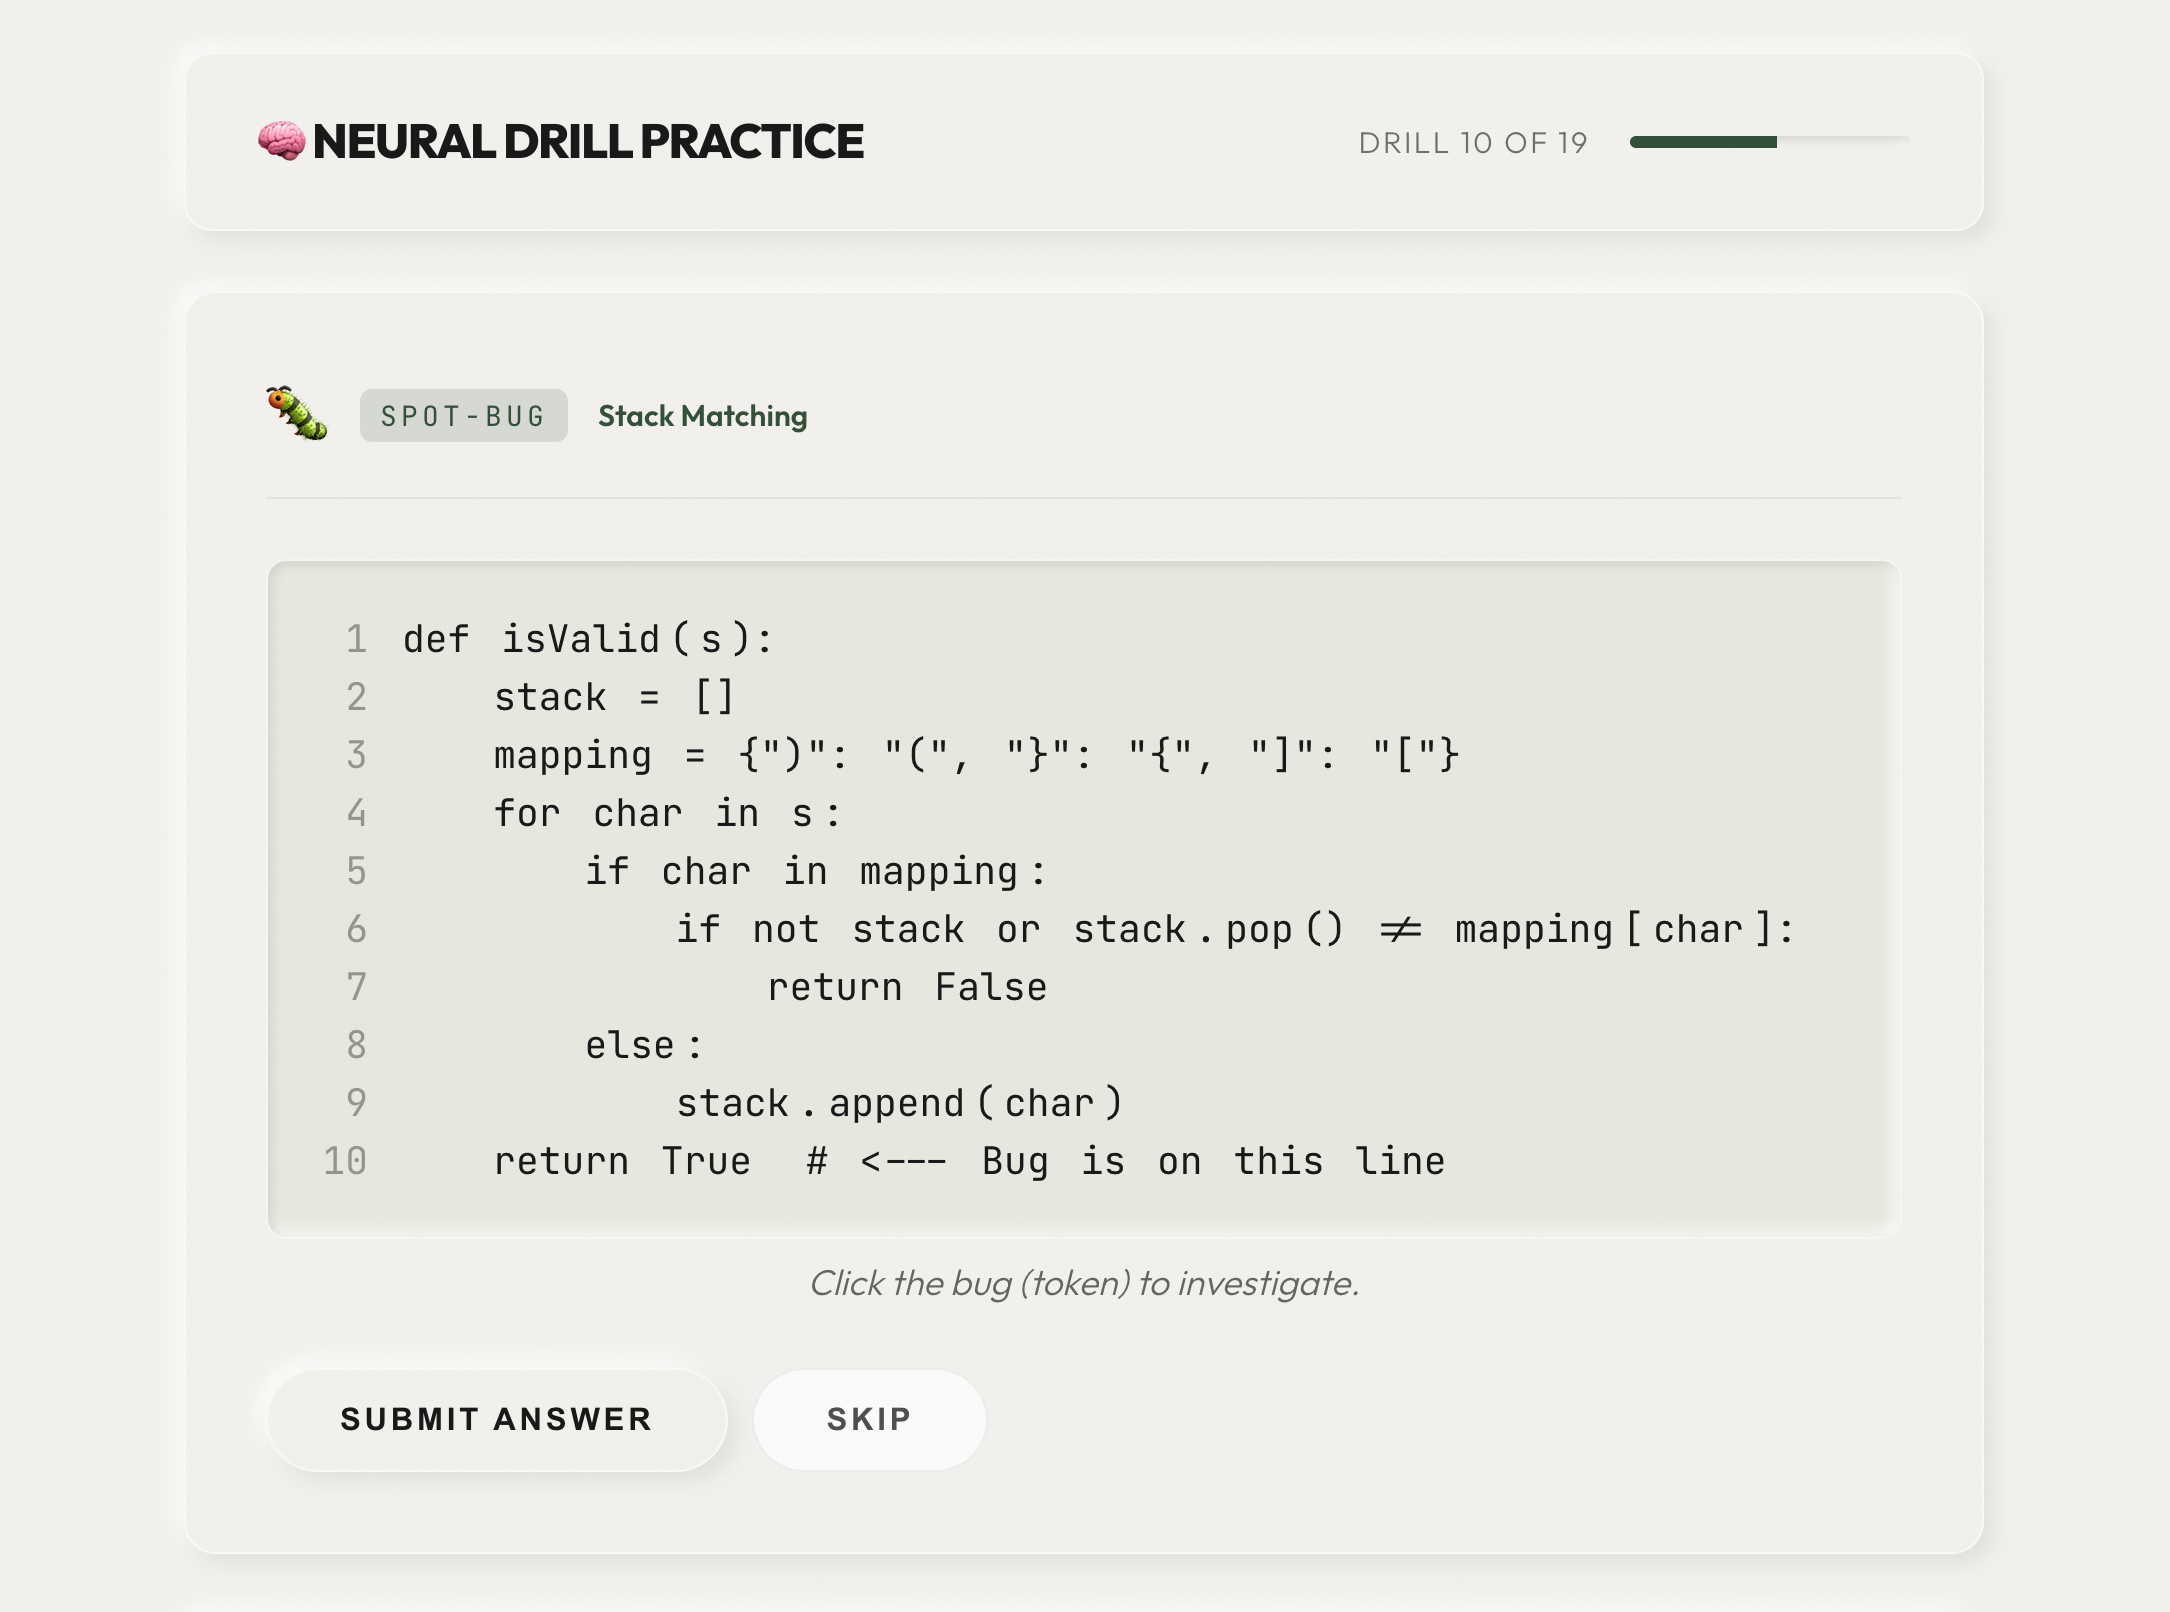The image size is (2170, 1612).
Task: Click 'mapping' variable name on line 3
Action: click(572, 755)
